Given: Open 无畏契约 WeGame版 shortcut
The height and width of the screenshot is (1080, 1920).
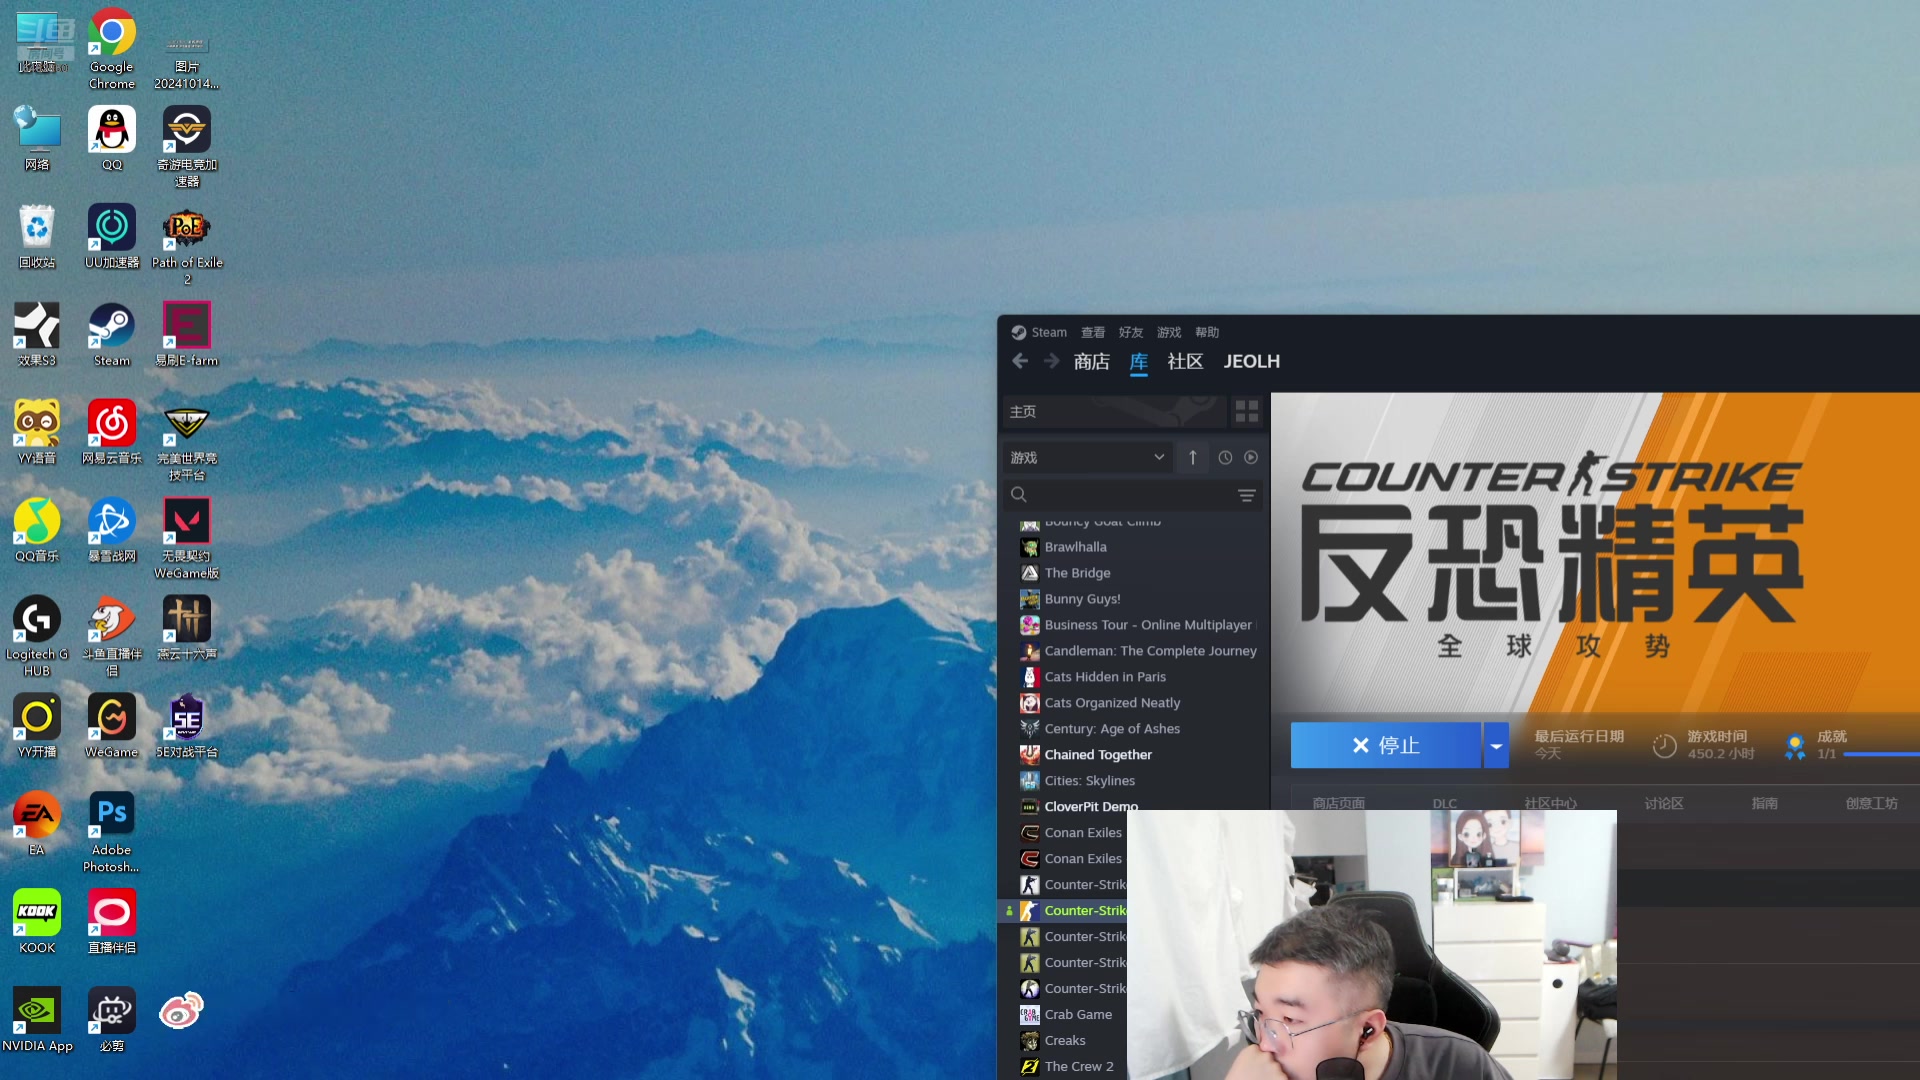Looking at the screenshot, I should tap(187, 539).
